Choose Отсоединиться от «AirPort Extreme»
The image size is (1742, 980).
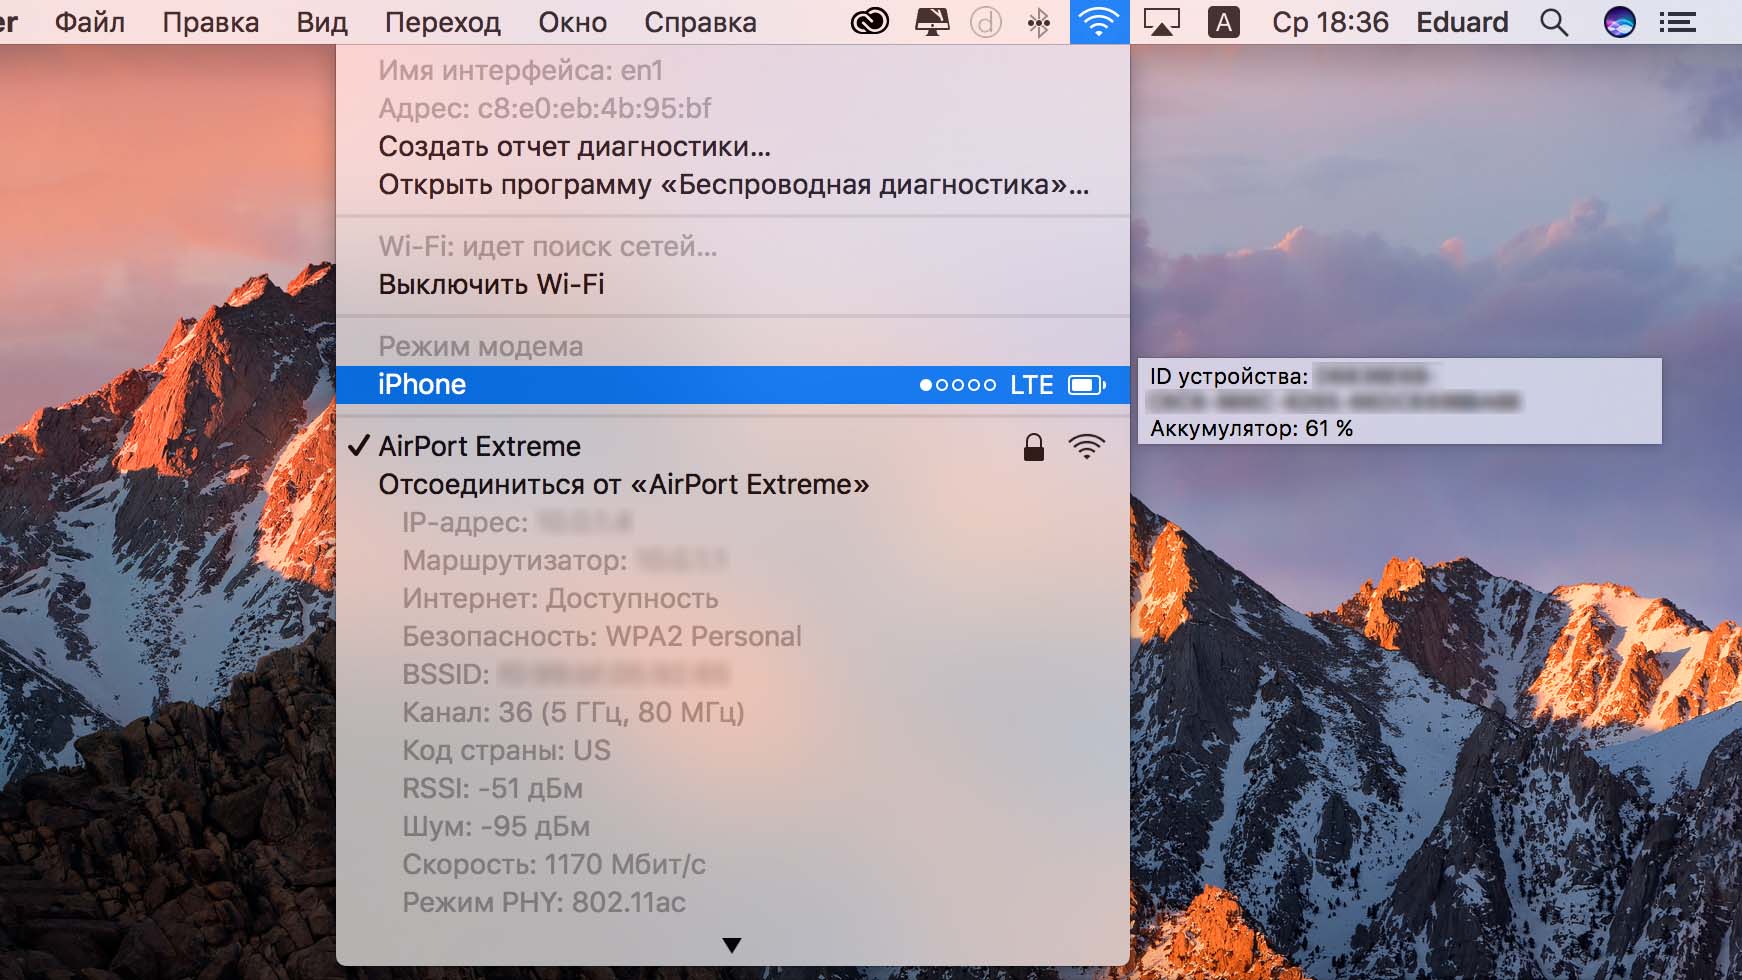[x=733, y=485]
